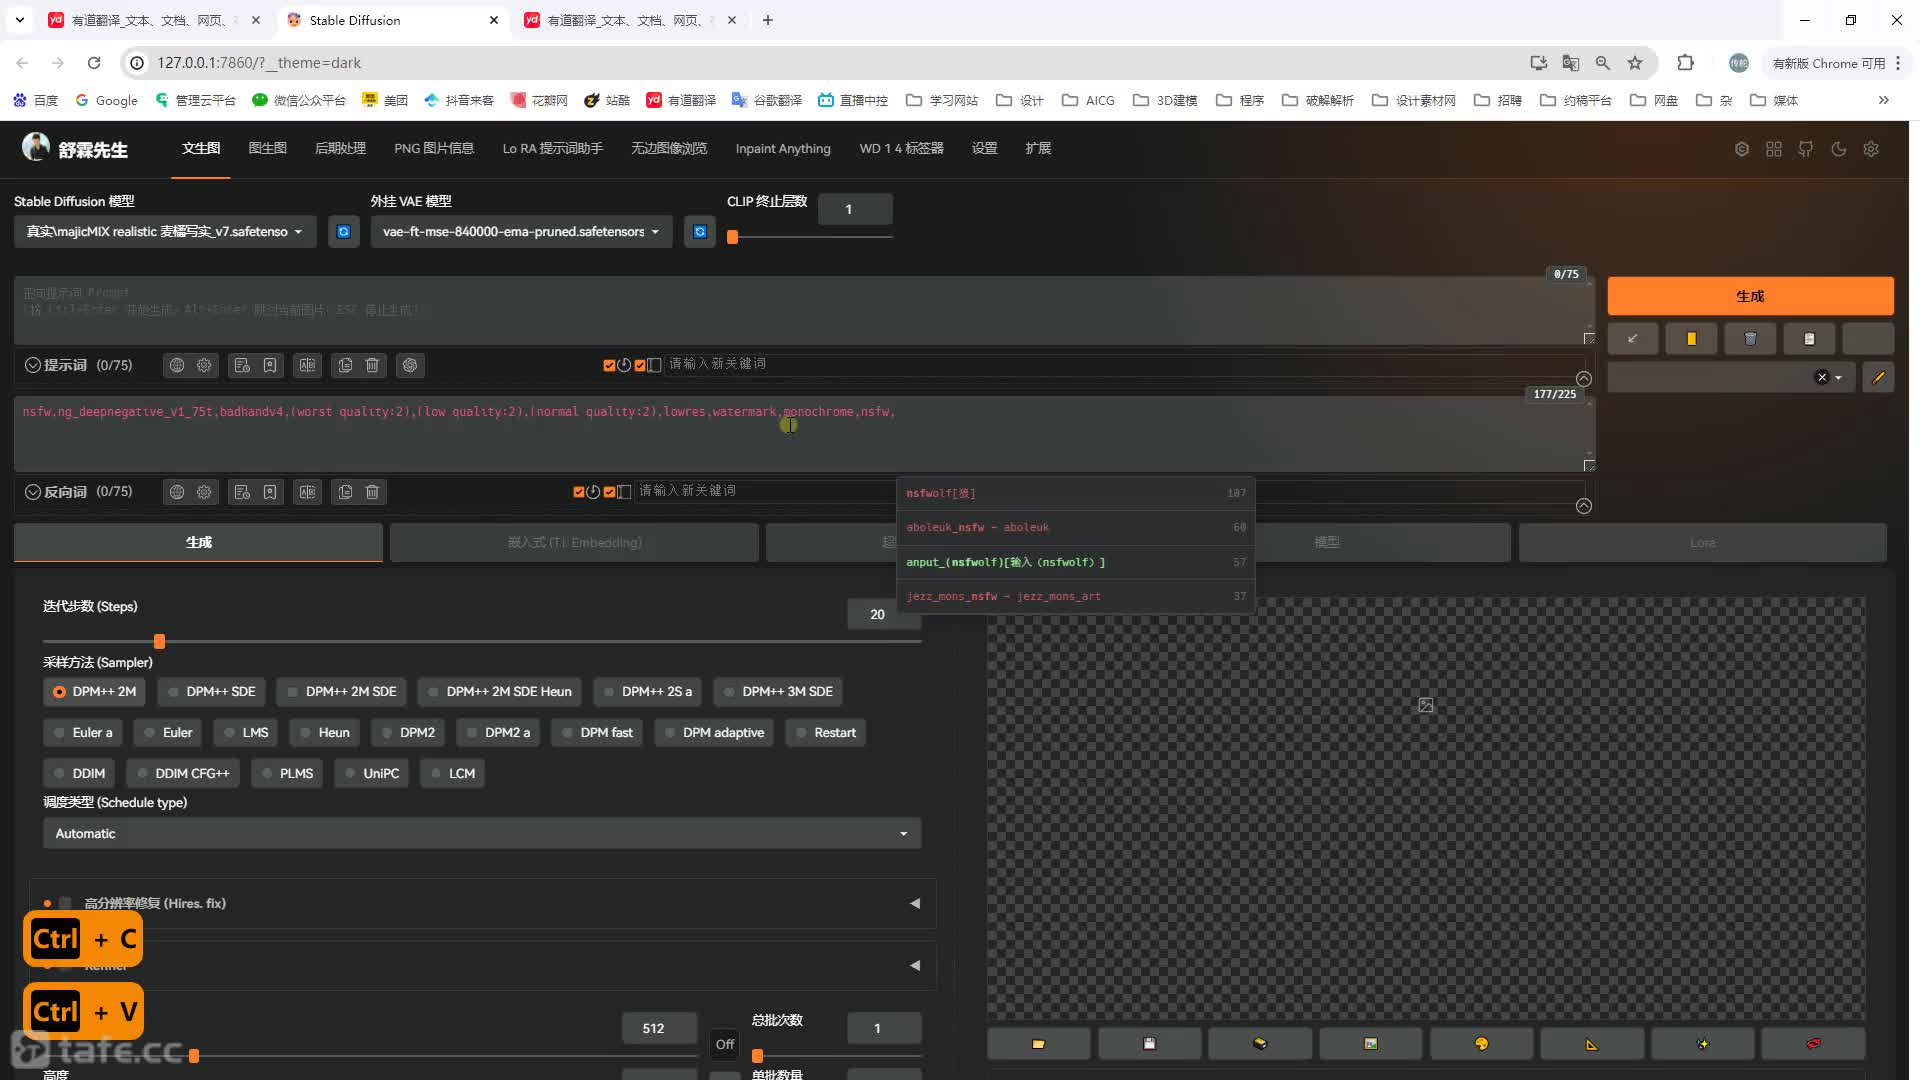Click globe icon in negative prompt toolbar
This screenshot has height=1080, width=1920.
[177, 492]
